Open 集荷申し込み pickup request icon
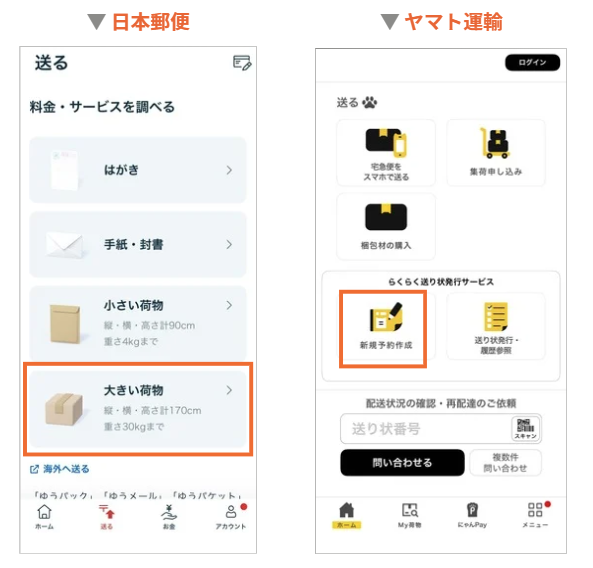 coord(495,143)
